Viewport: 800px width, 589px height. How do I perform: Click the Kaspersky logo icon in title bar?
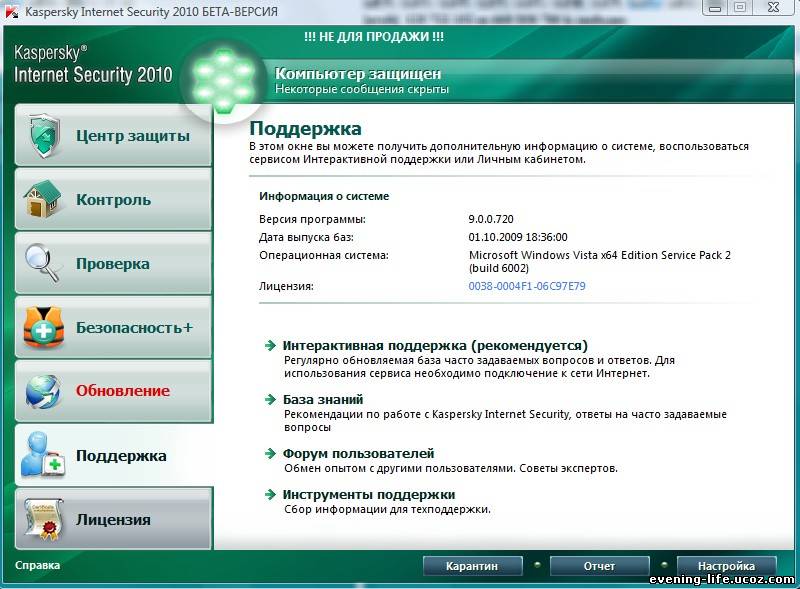pyautogui.click(x=11, y=11)
